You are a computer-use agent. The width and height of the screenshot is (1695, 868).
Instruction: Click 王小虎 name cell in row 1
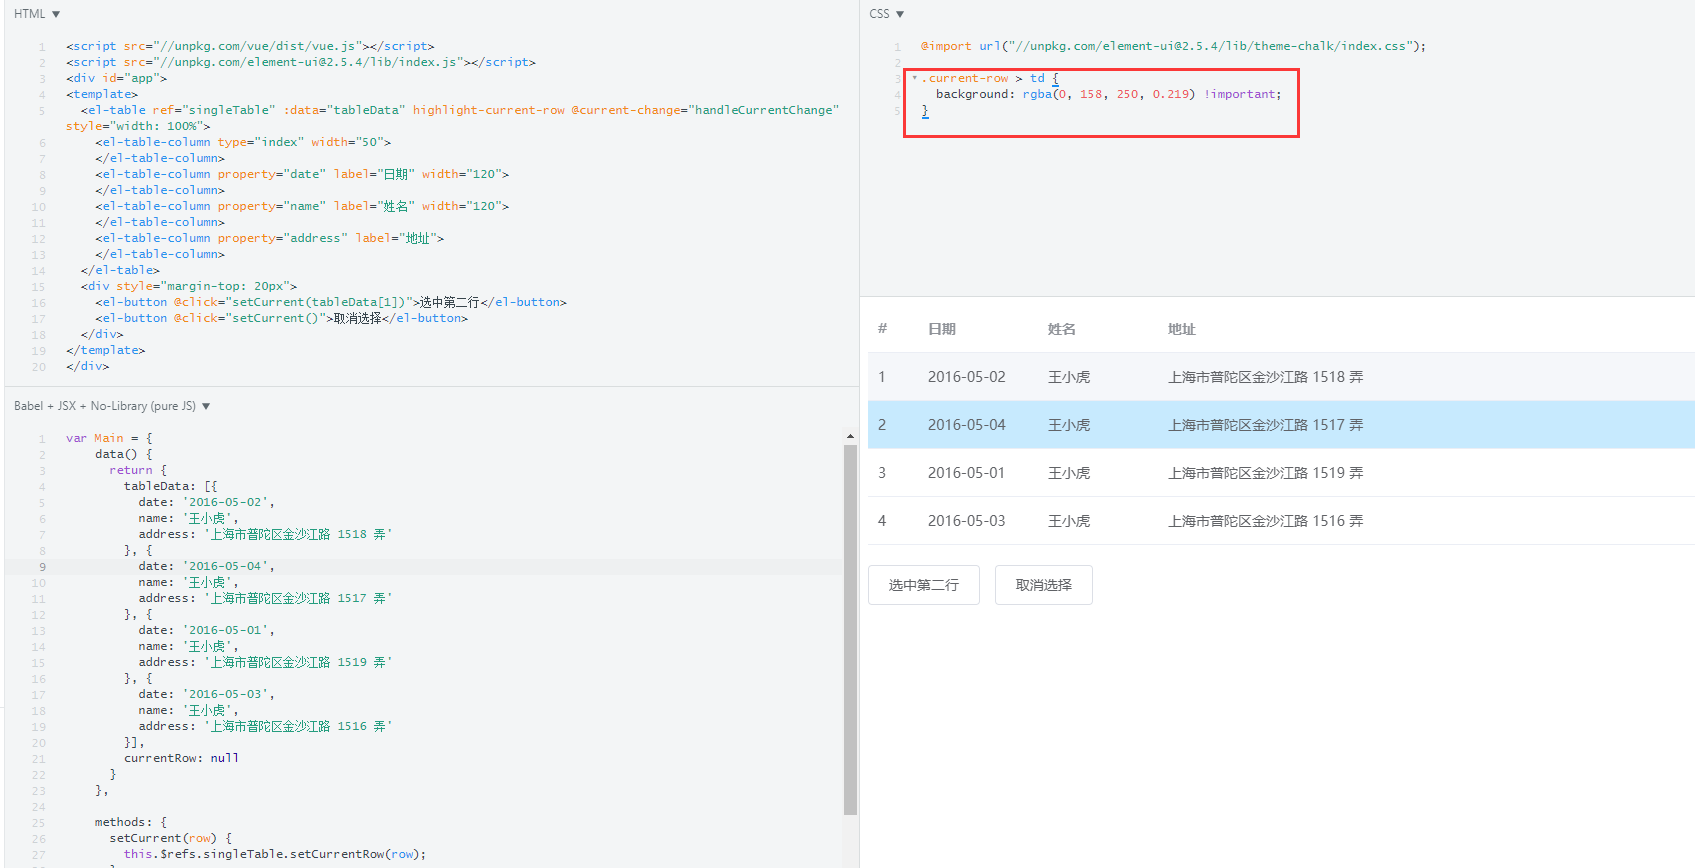(x=1069, y=377)
